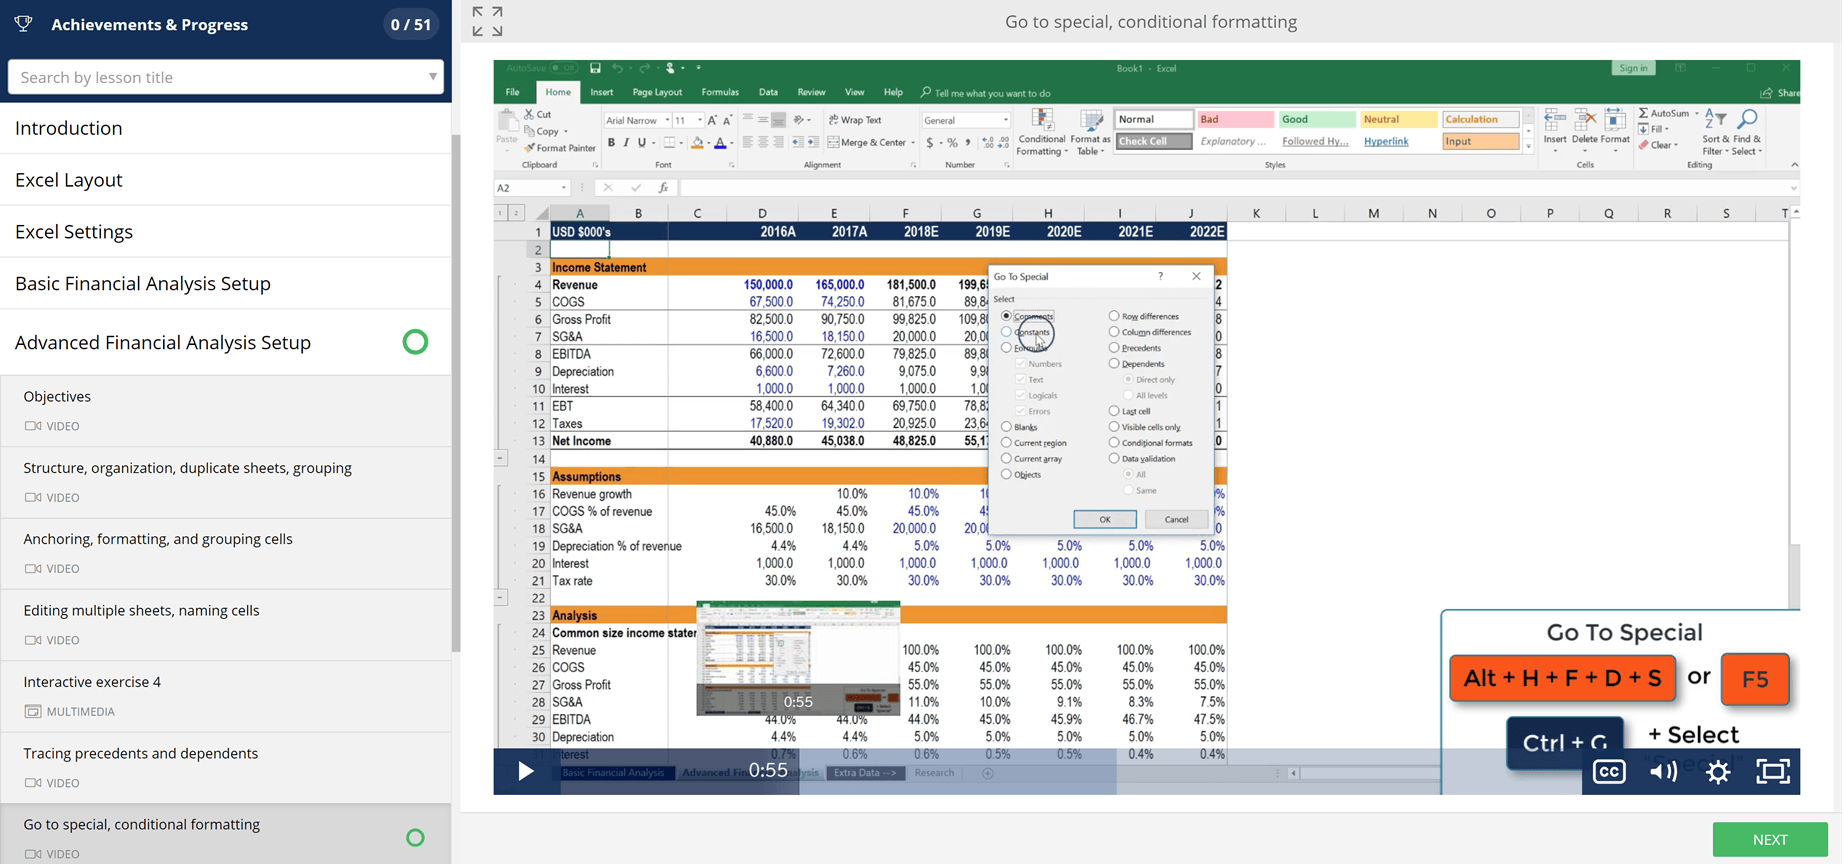Select the Constants radio button
The width and height of the screenshot is (1844, 864).
click(1007, 332)
